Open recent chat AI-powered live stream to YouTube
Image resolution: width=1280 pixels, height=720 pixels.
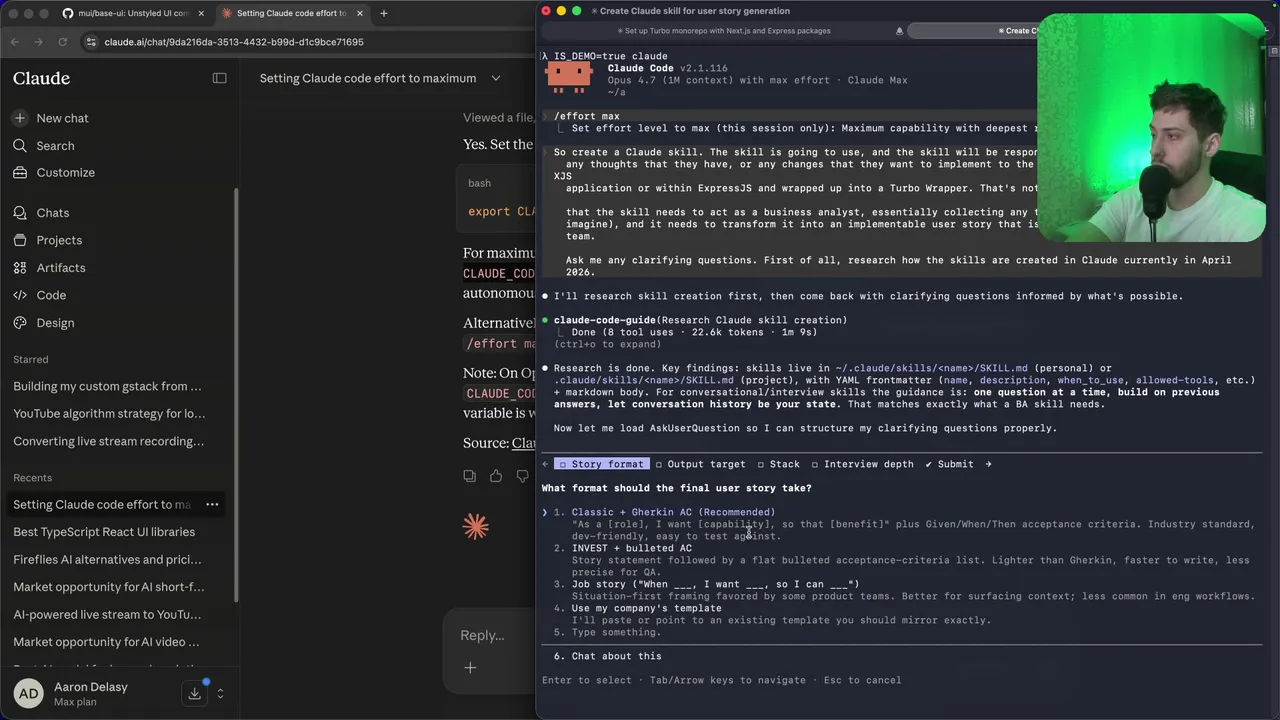107,614
